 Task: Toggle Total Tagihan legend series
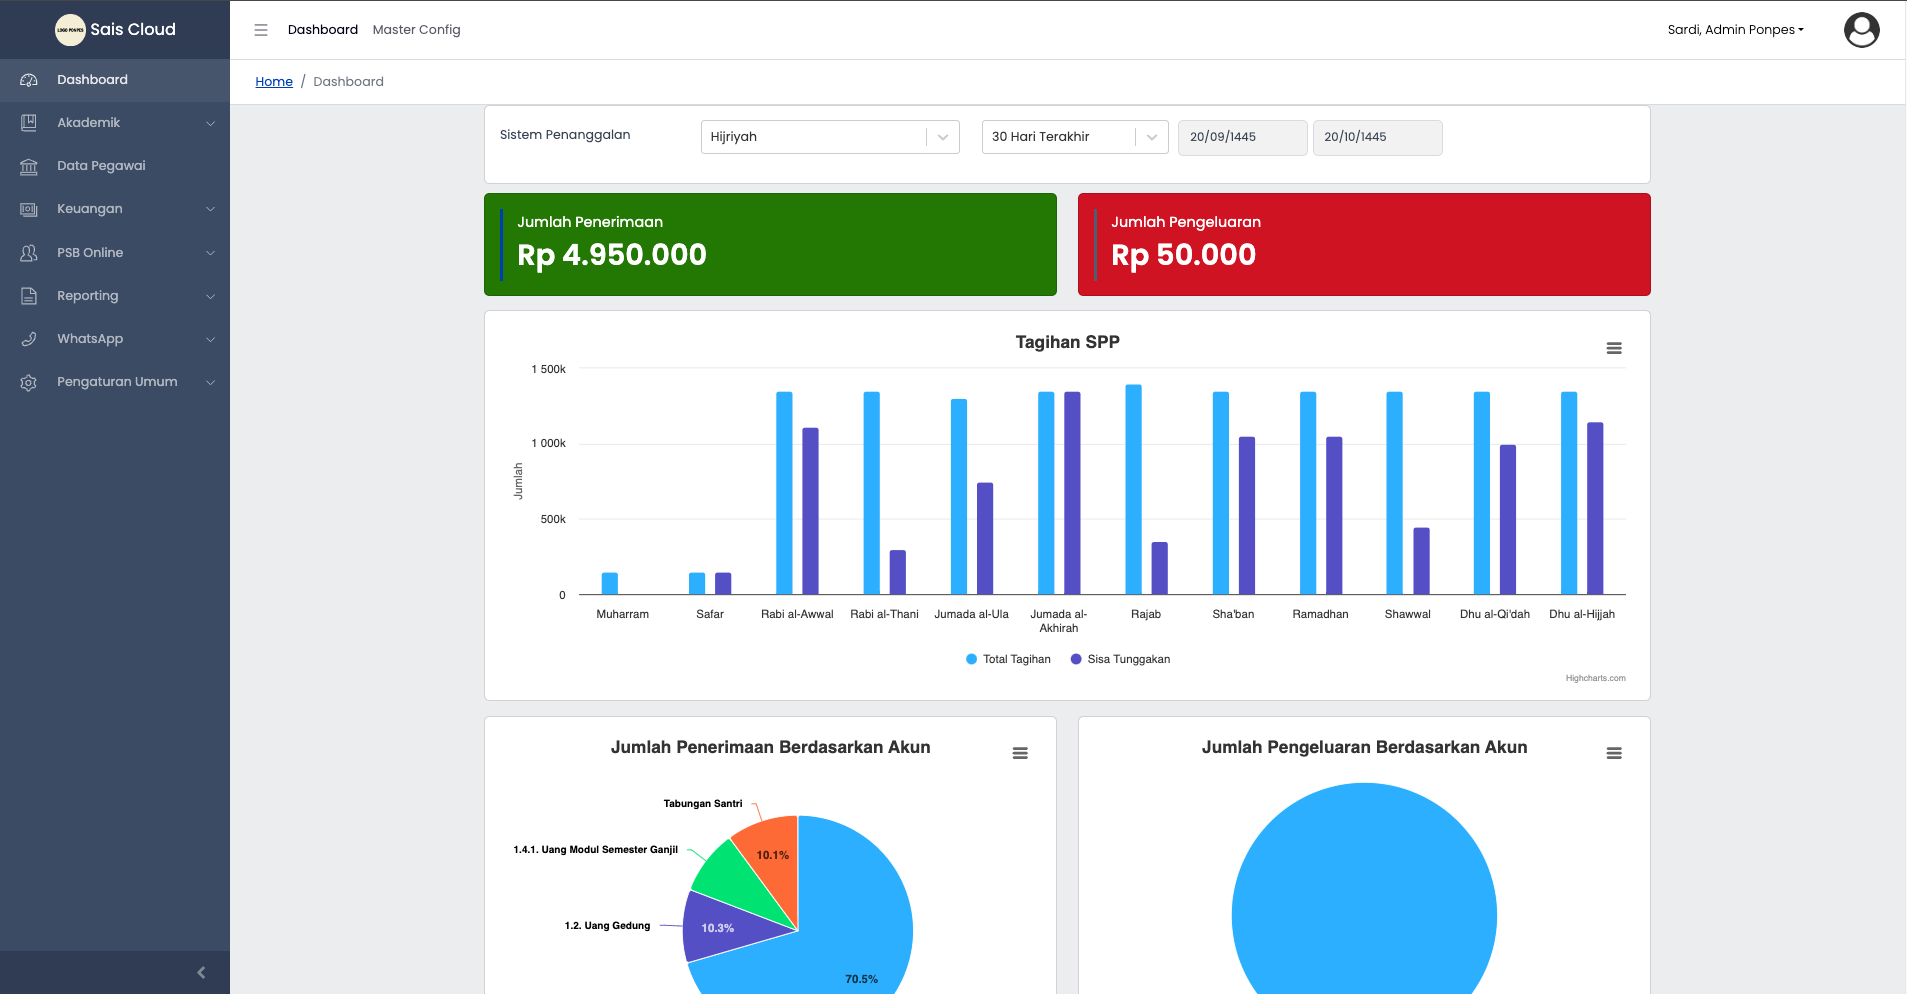click(x=1008, y=659)
